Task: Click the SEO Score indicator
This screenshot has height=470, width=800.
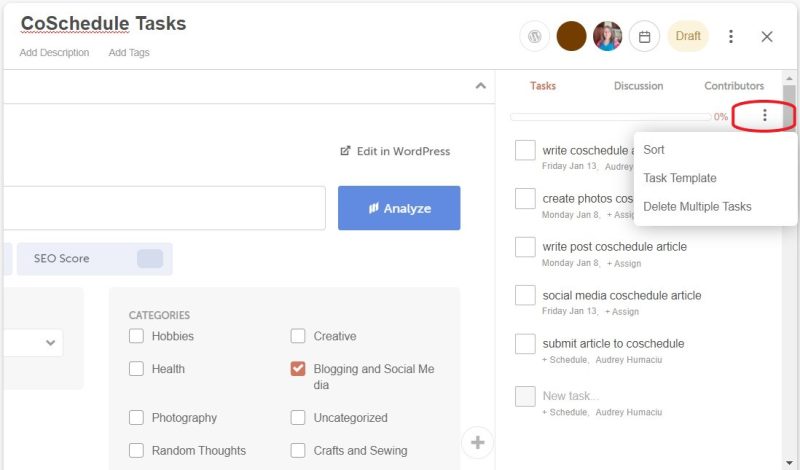Action: [94, 259]
